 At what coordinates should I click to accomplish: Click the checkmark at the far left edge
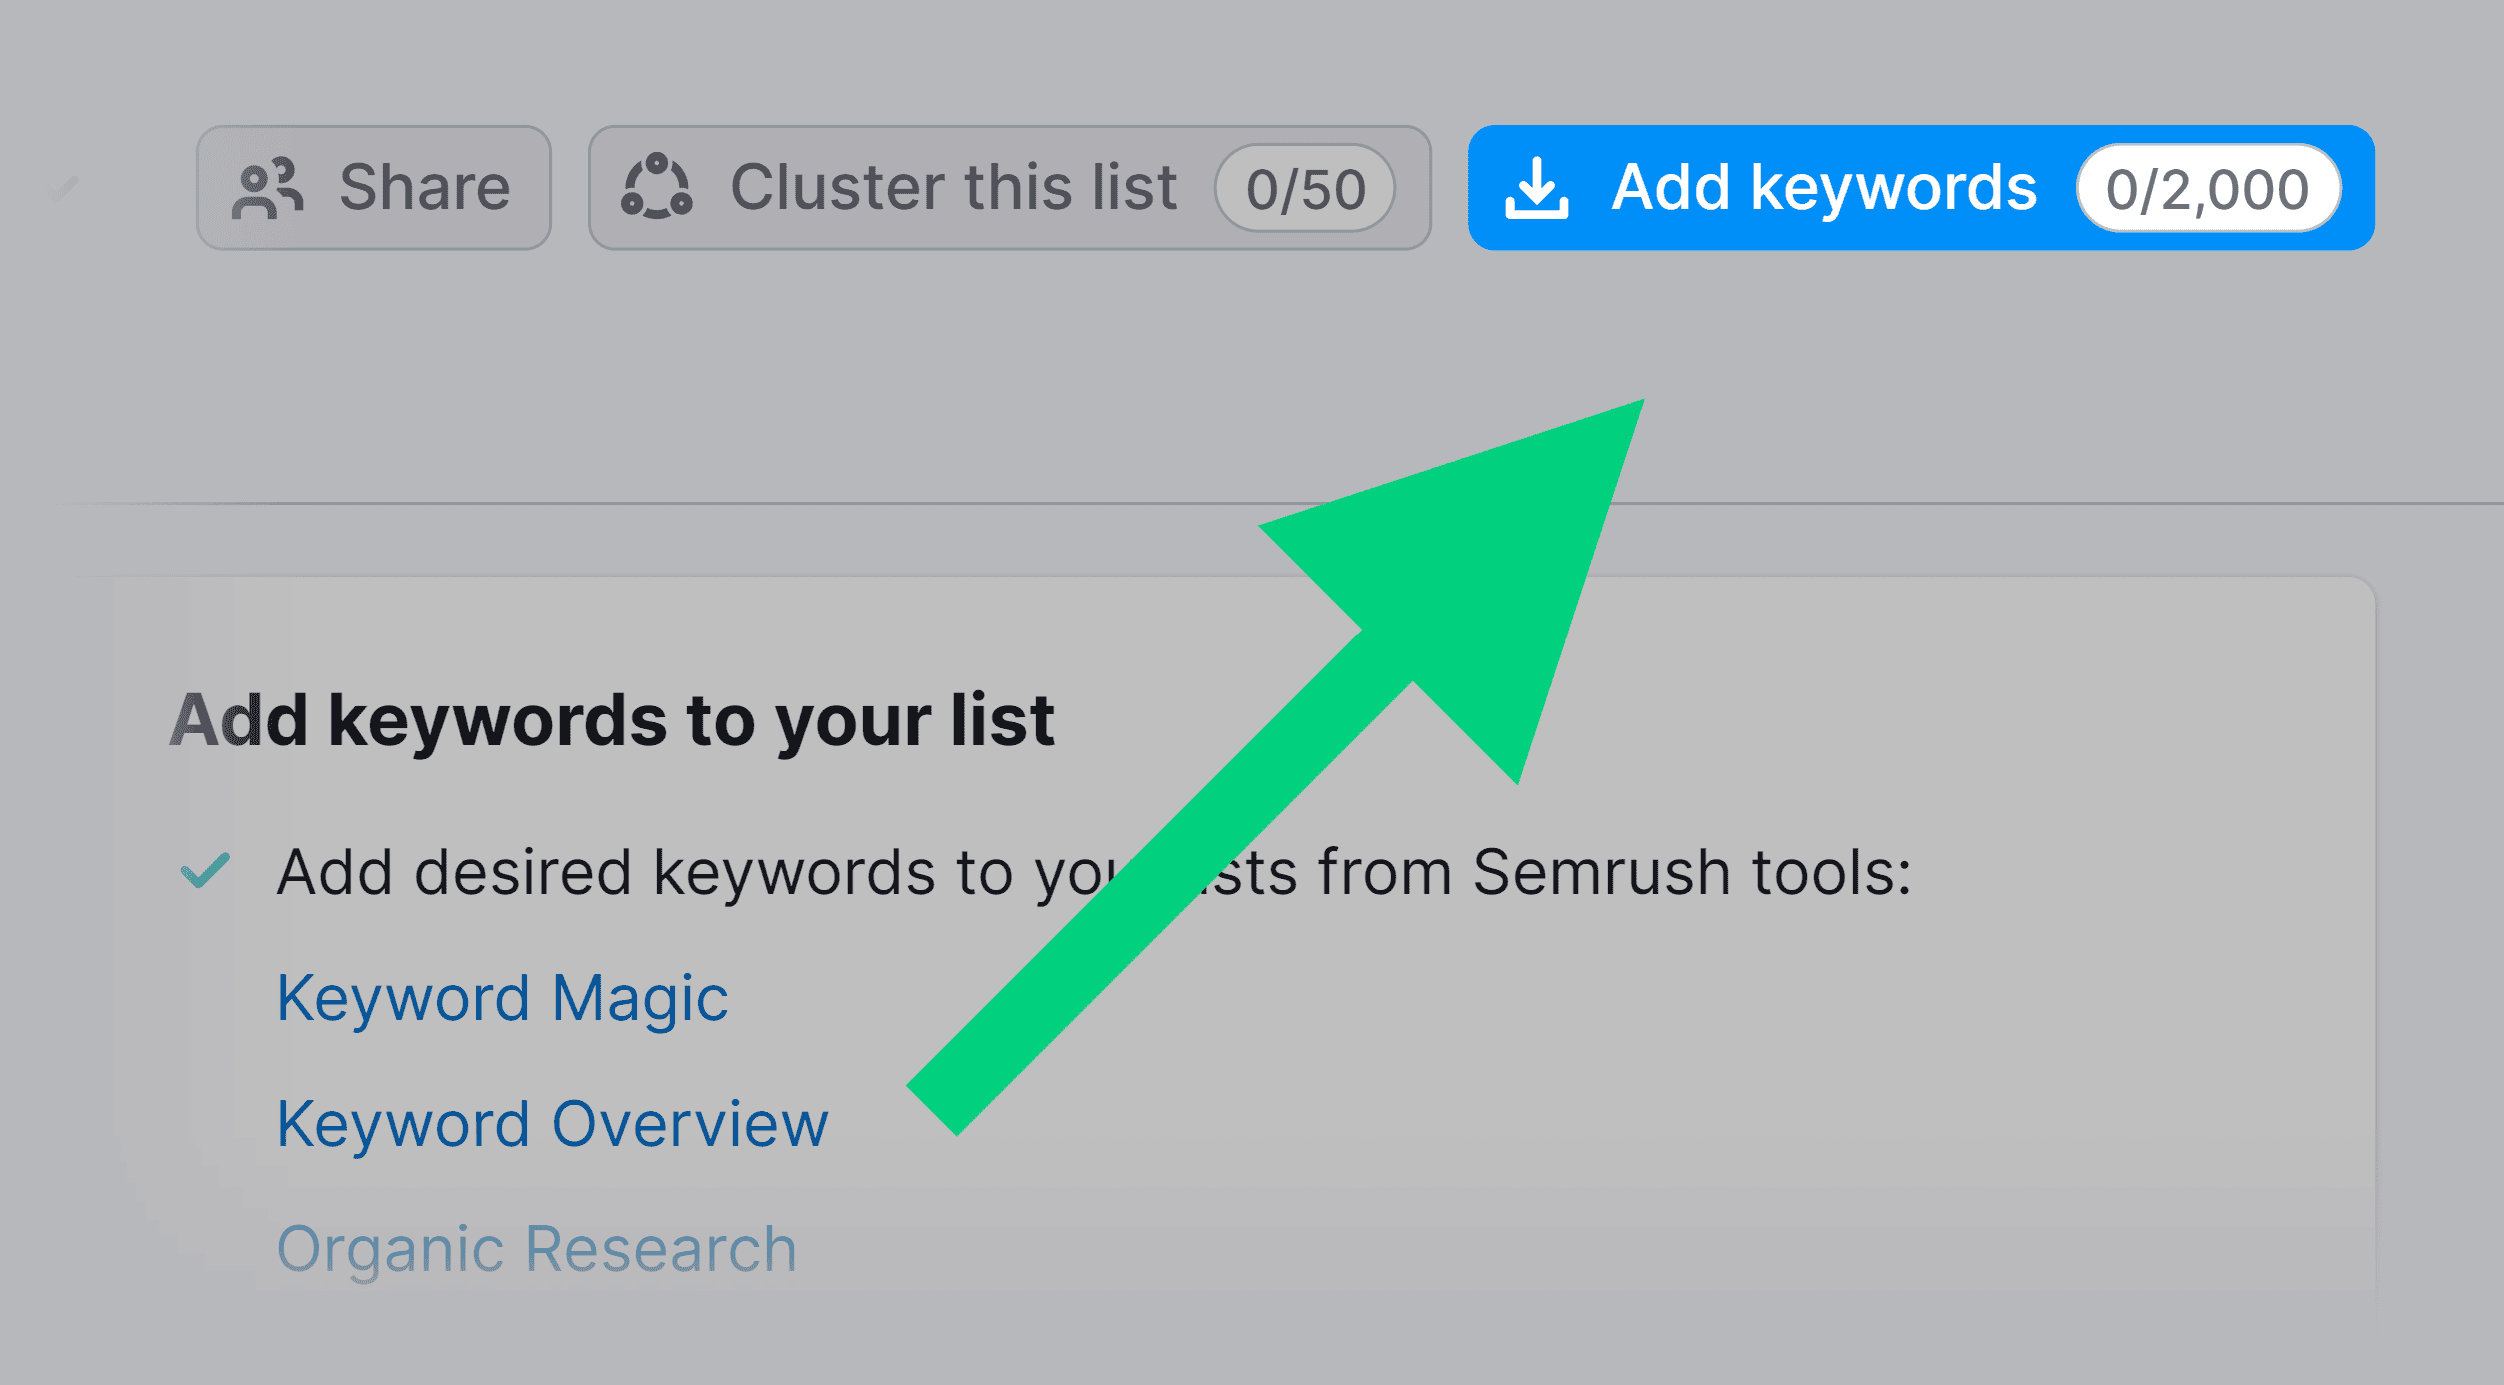63,188
